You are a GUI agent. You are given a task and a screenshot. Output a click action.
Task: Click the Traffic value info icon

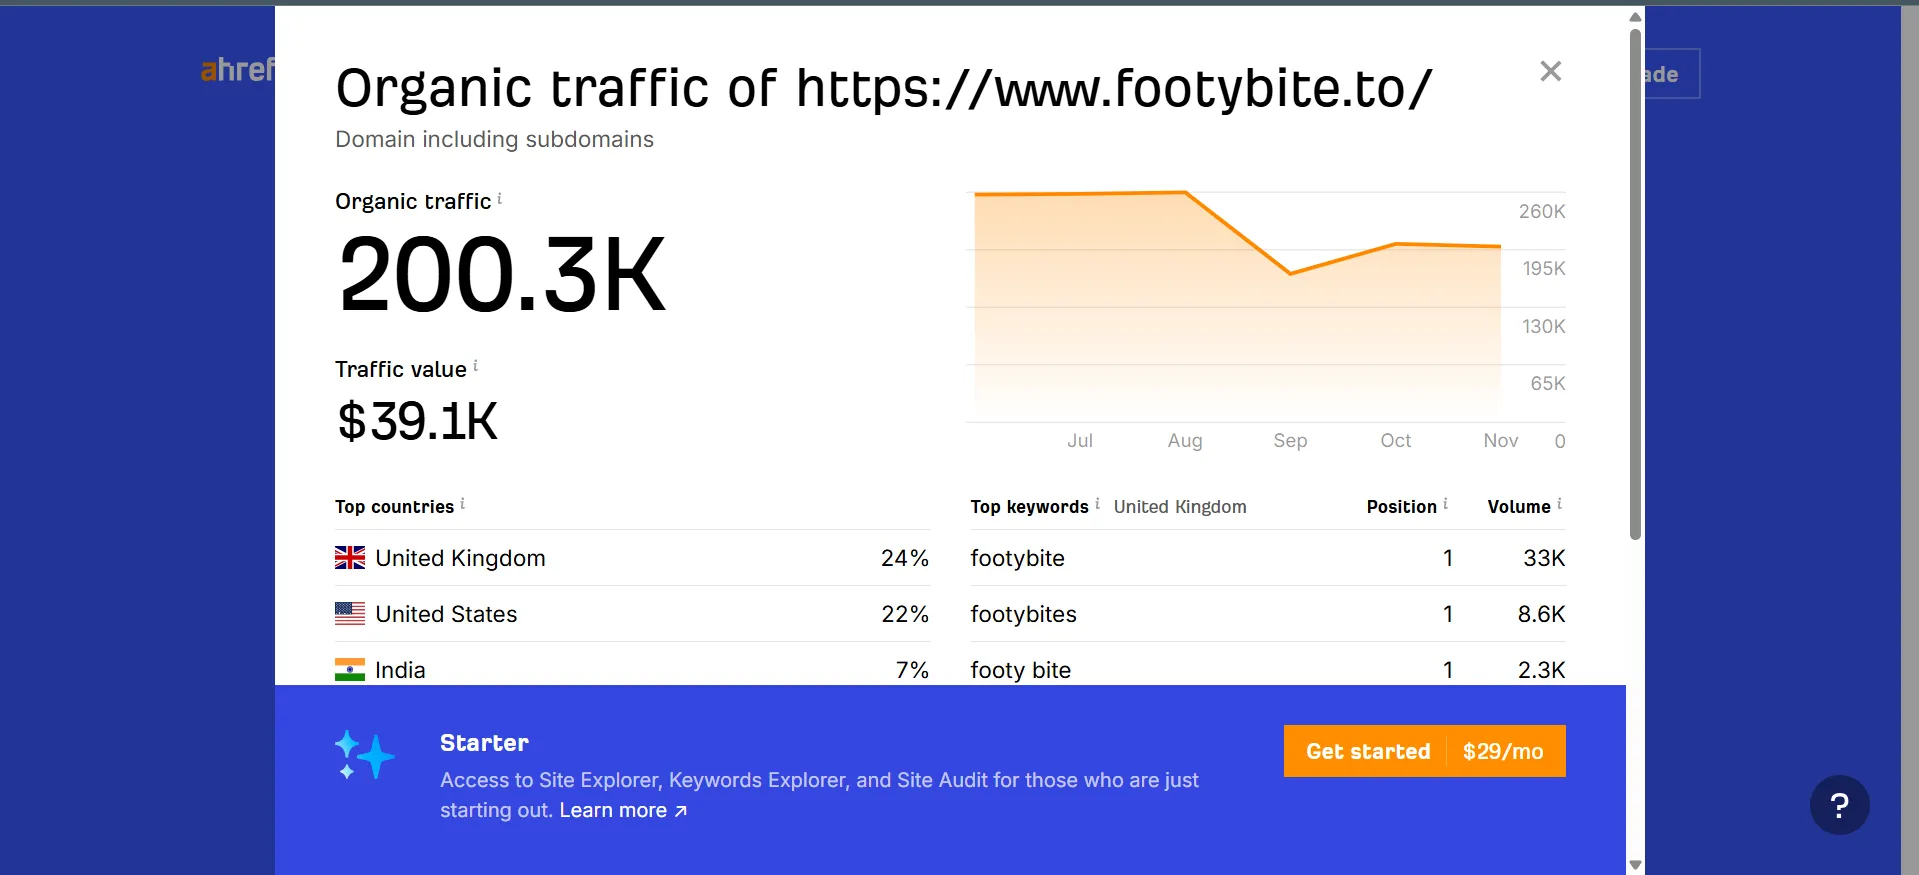coord(475,366)
